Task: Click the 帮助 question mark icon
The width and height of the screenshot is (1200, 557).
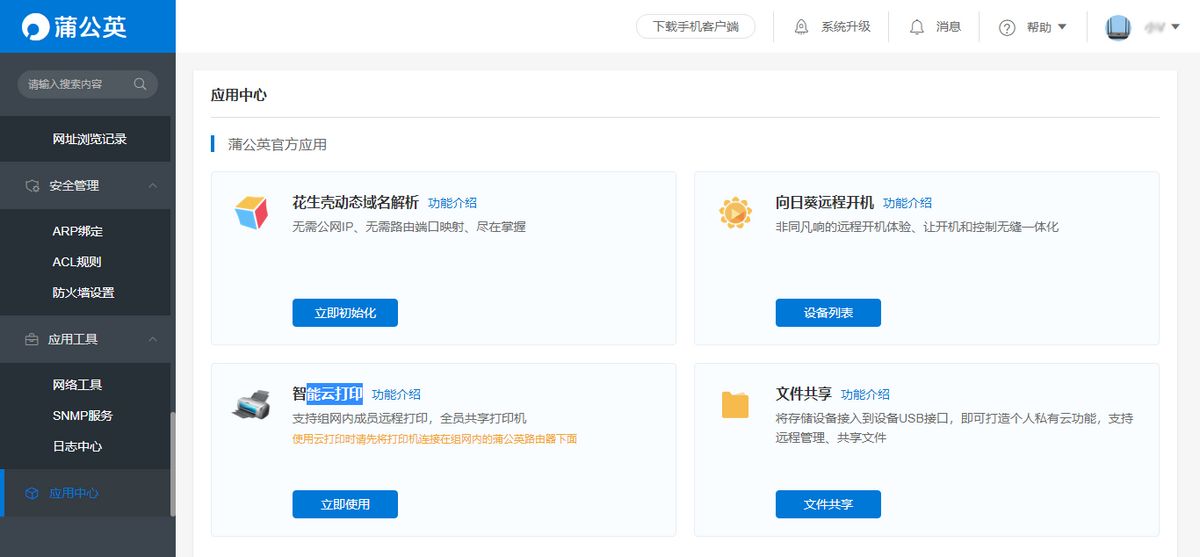Action: [1007, 28]
